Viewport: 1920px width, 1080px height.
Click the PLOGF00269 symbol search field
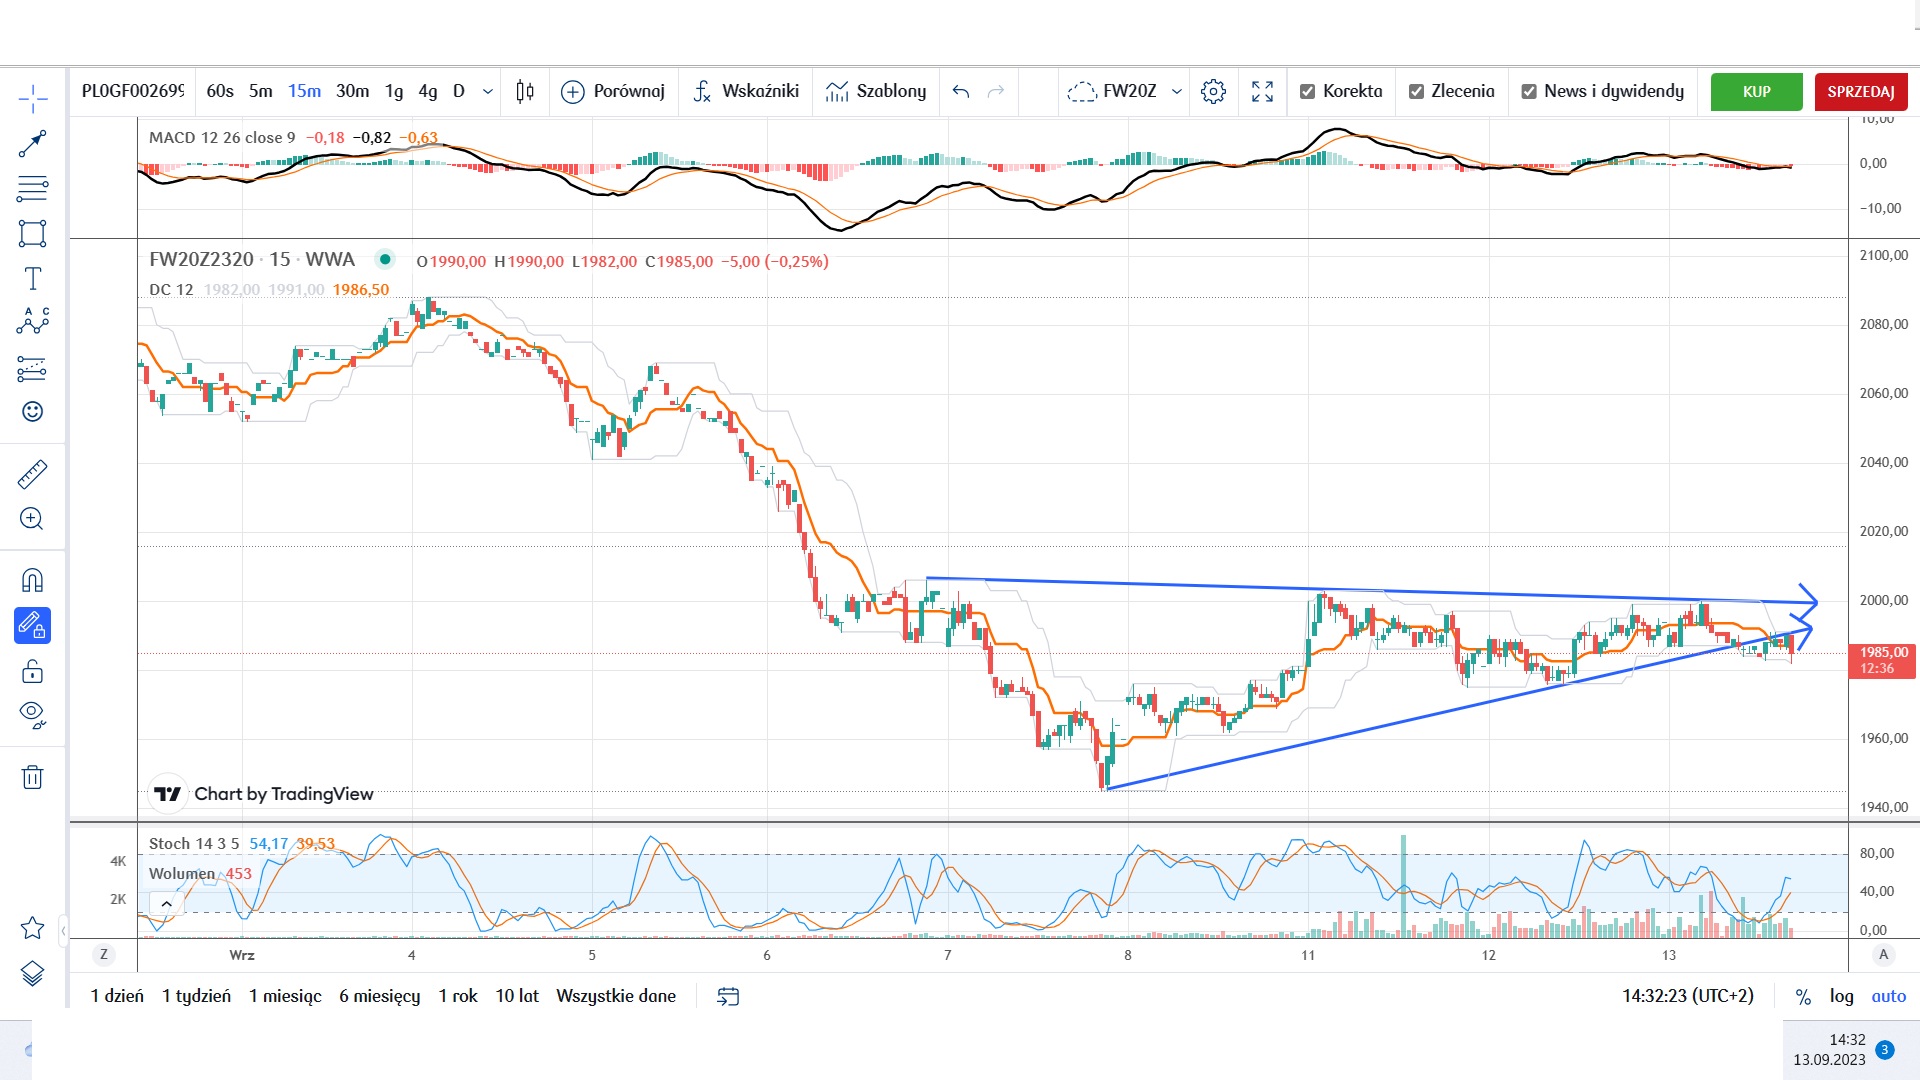coord(133,91)
